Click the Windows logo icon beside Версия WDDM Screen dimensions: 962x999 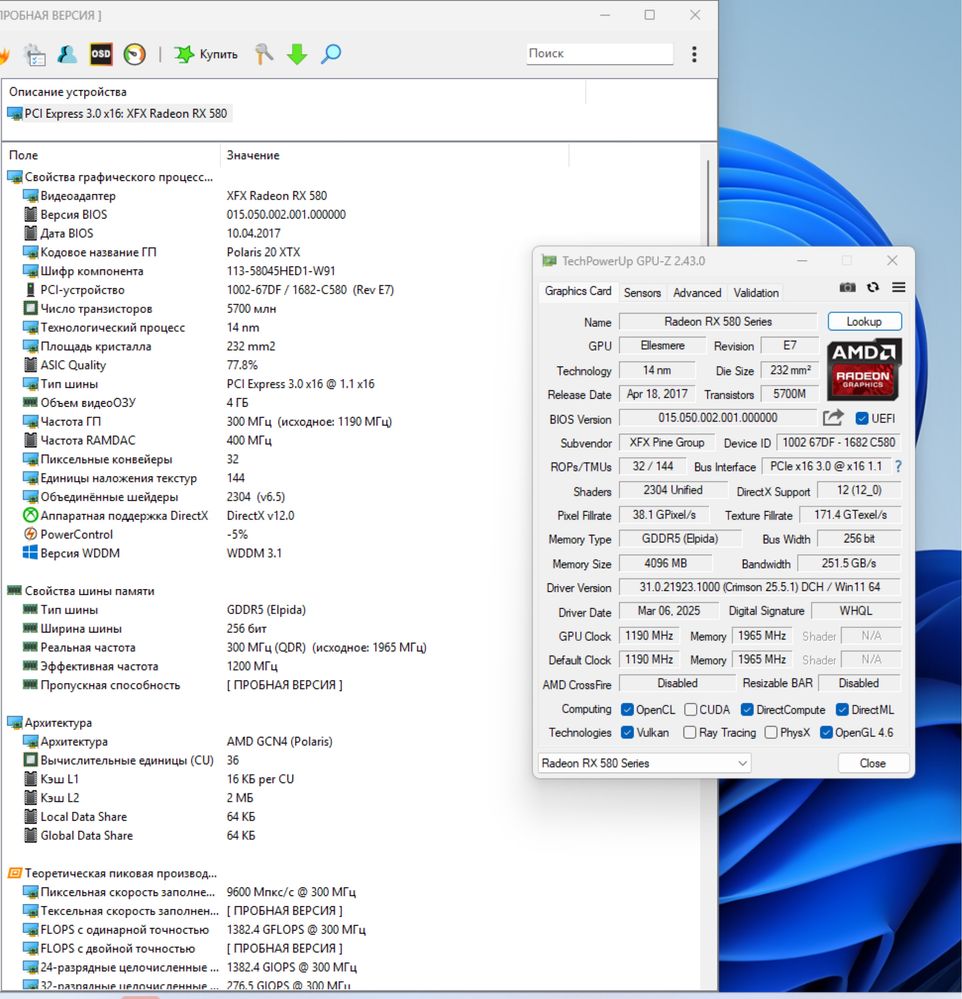click(30, 552)
